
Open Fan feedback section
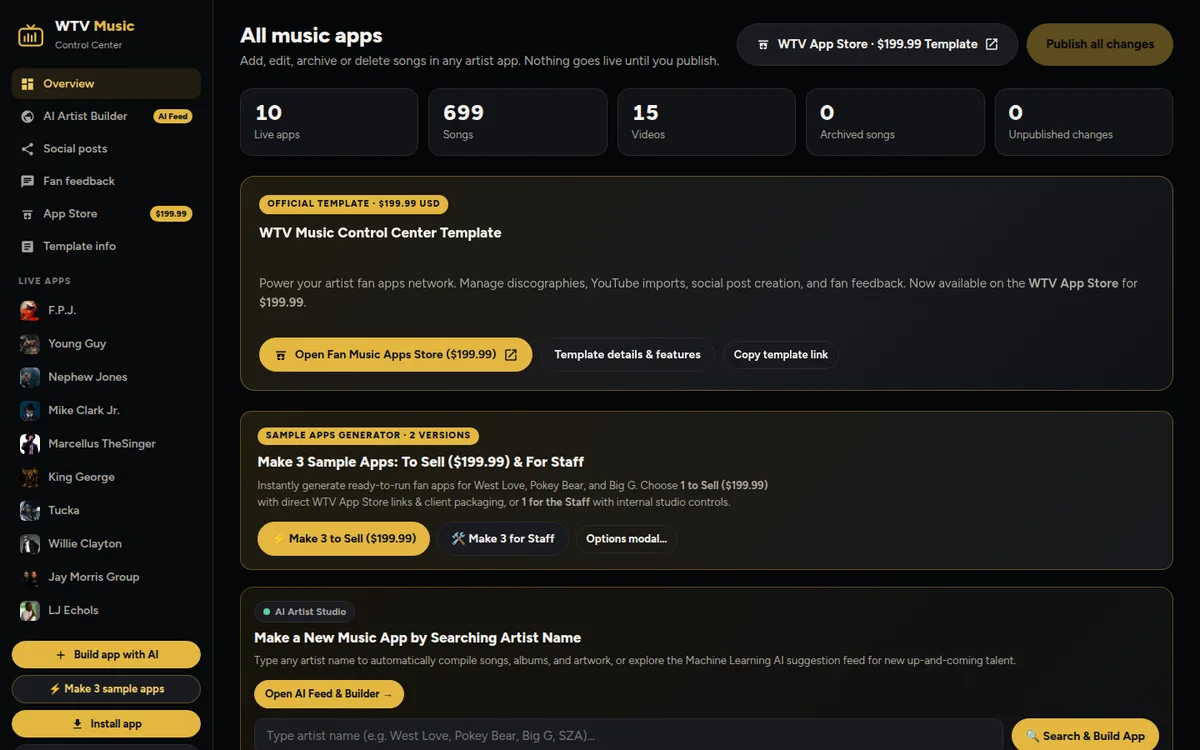[106, 181]
